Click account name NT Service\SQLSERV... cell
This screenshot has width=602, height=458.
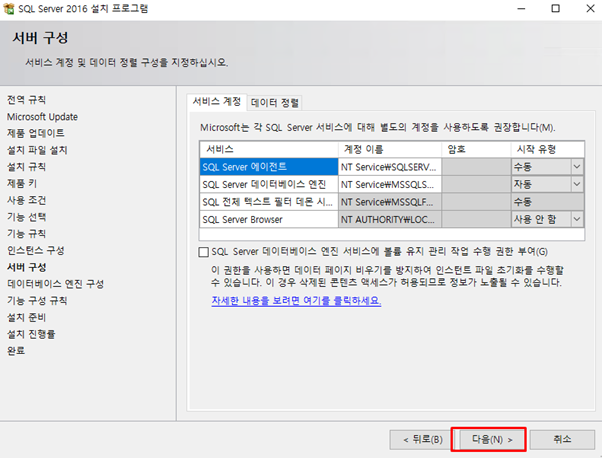point(390,167)
